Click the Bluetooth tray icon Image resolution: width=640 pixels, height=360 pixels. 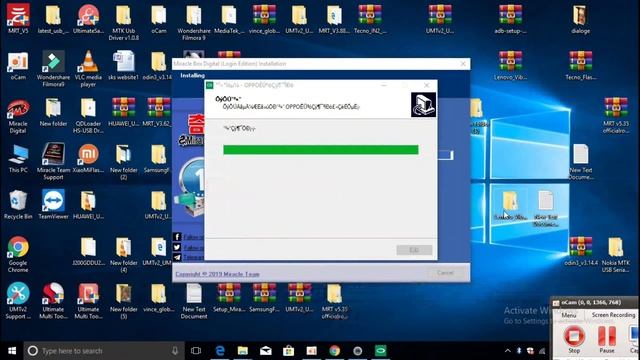coord(519,351)
